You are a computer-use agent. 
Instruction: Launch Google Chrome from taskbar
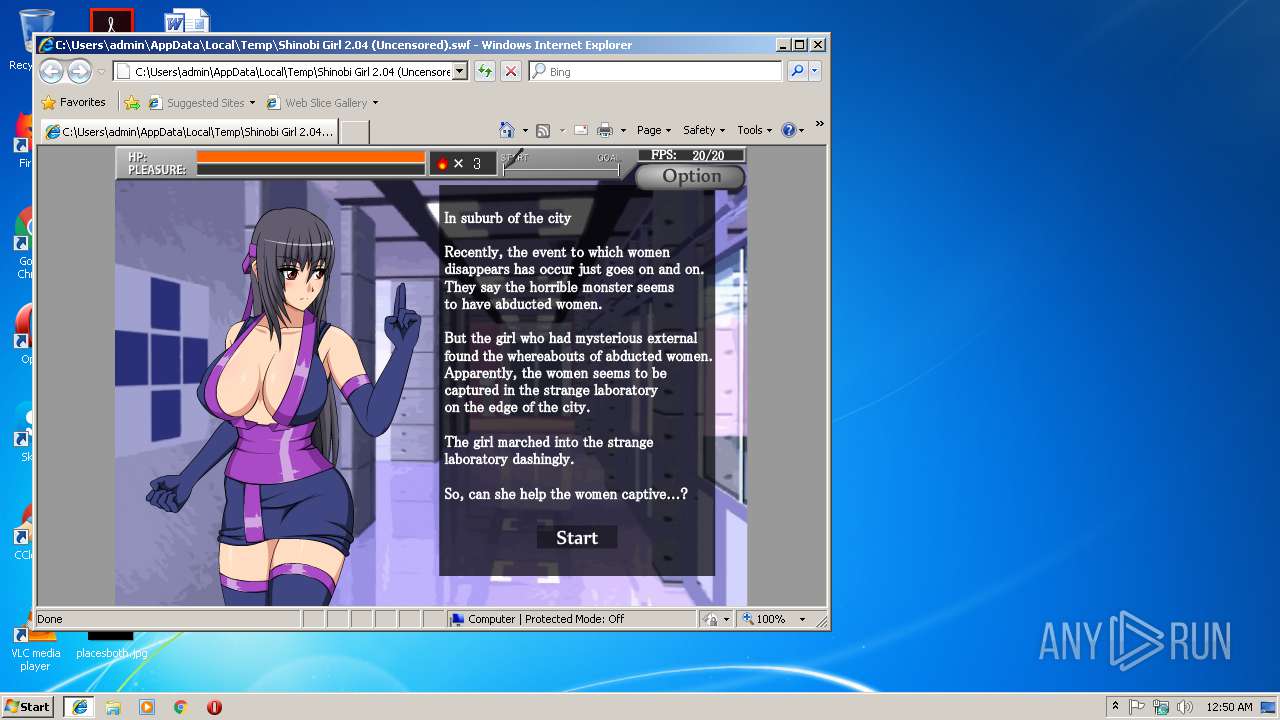(181, 706)
